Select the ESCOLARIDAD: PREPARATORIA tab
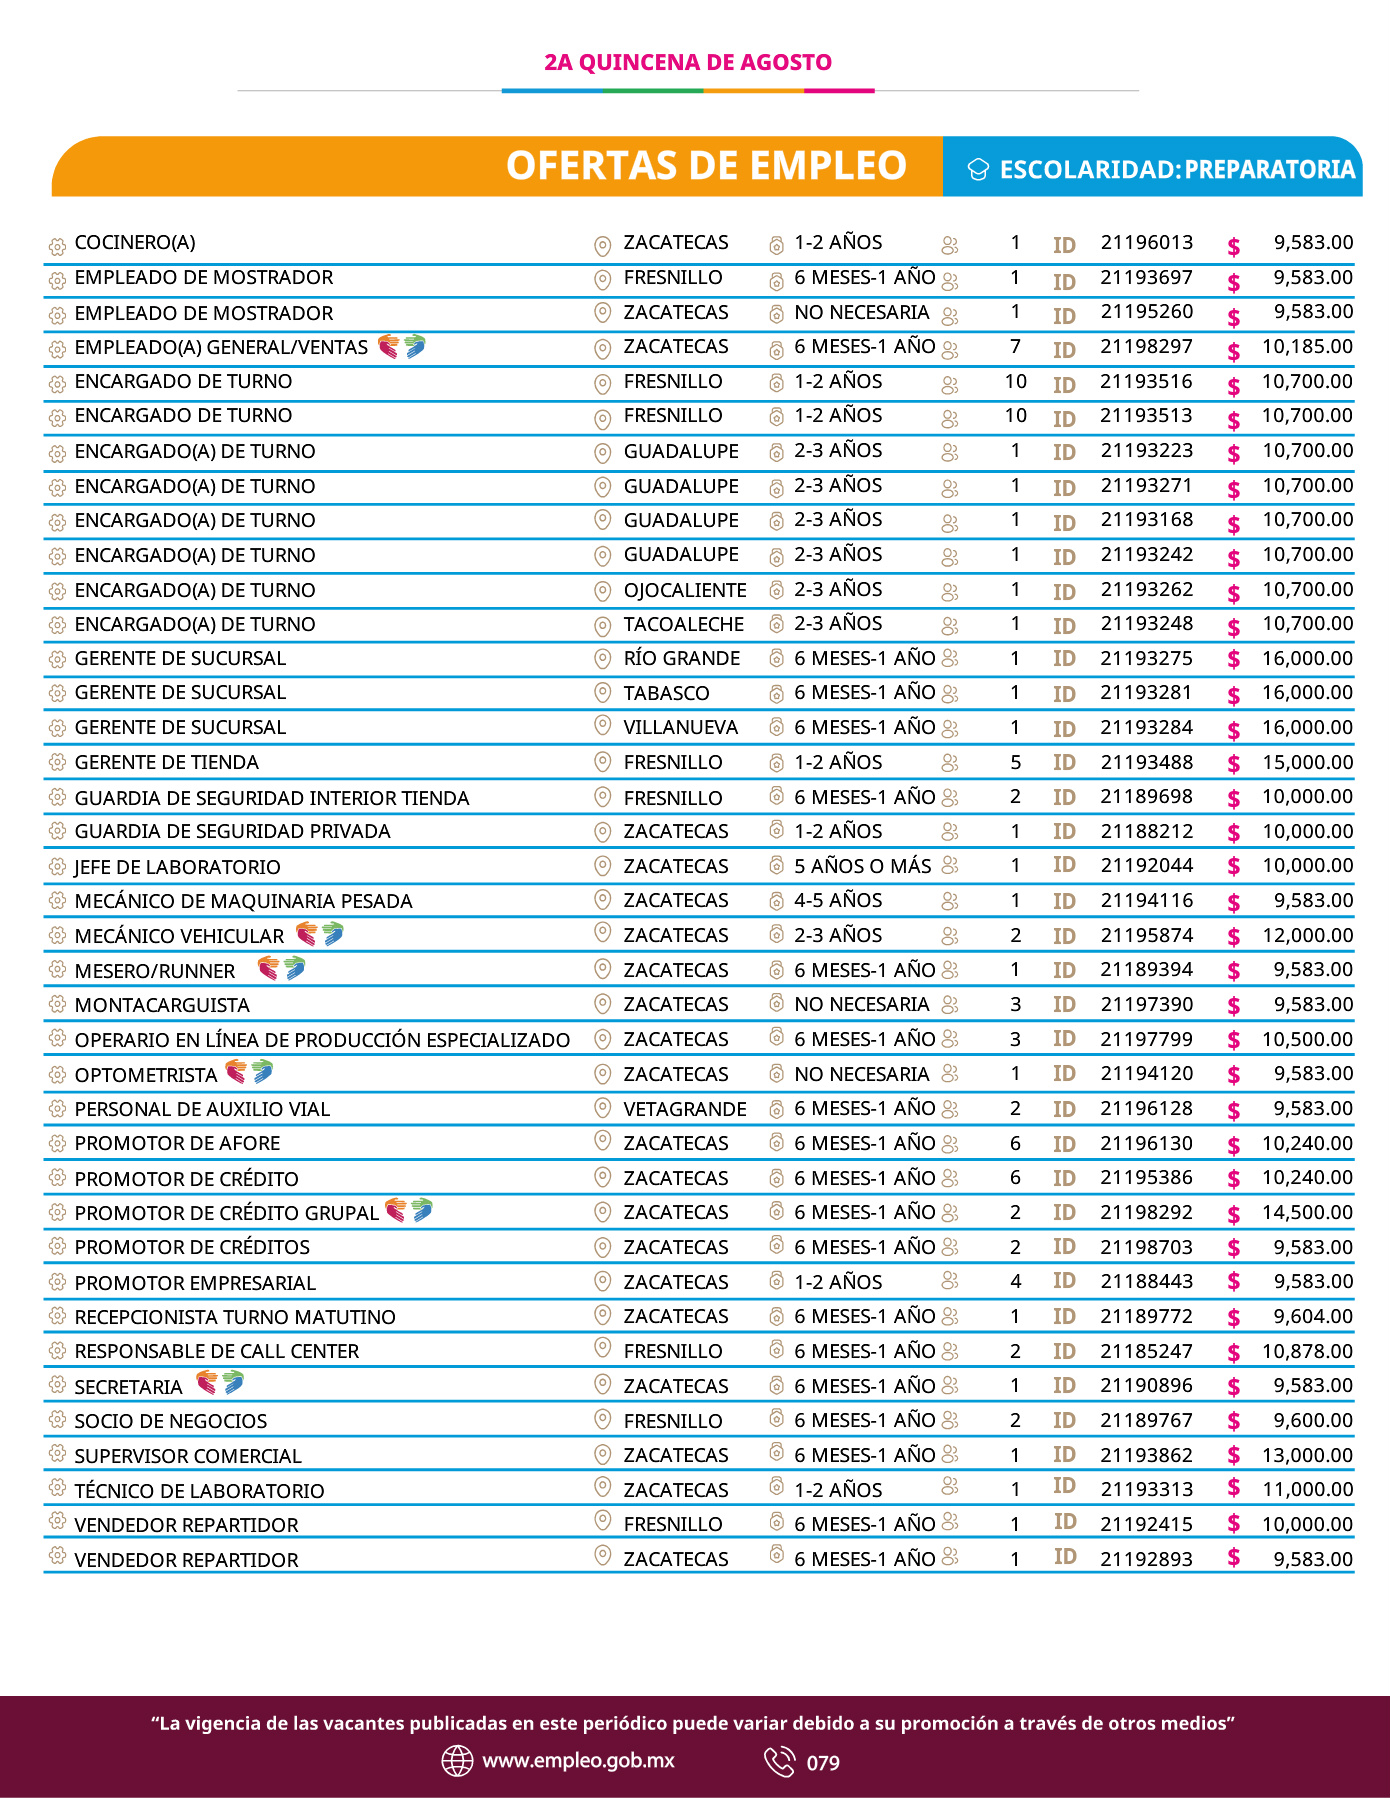The image size is (1390, 1800). click(1153, 166)
